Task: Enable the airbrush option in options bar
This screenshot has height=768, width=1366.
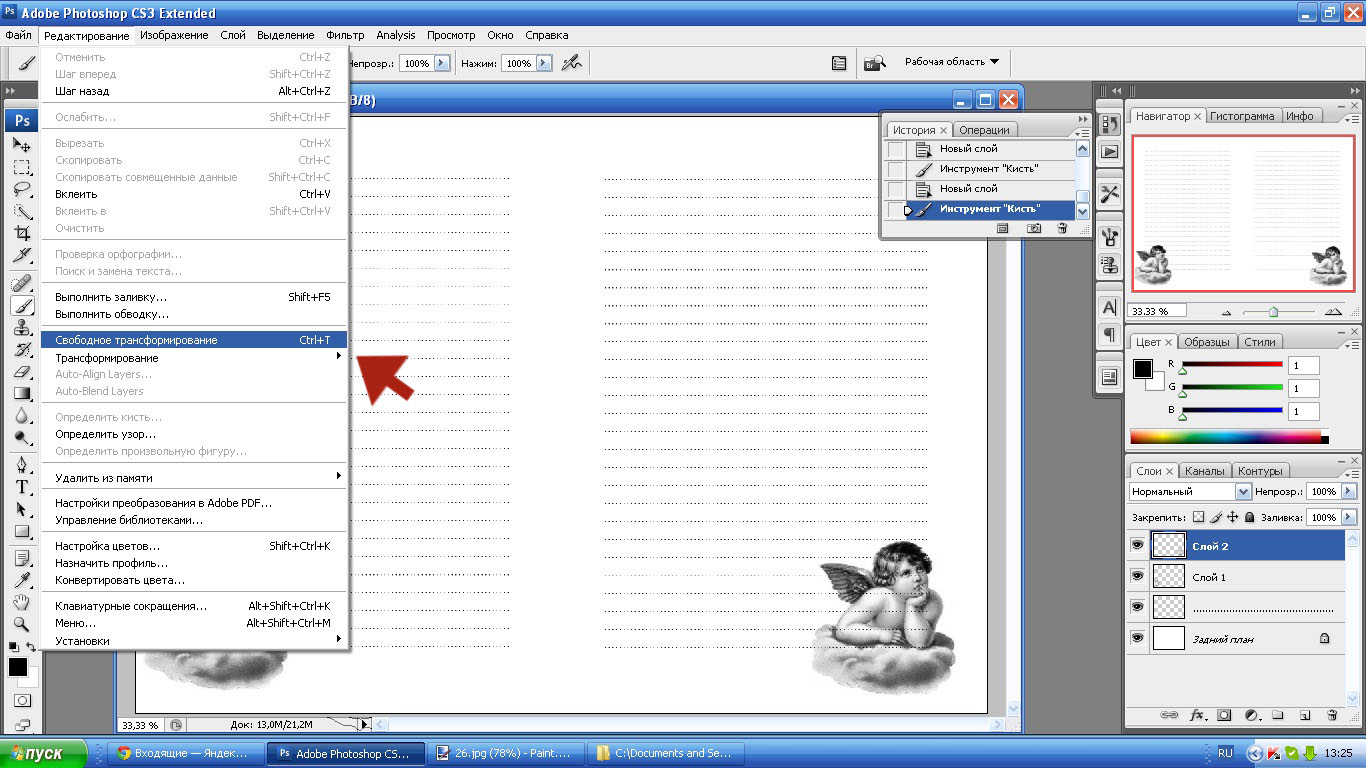Action: [x=571, y=63]
